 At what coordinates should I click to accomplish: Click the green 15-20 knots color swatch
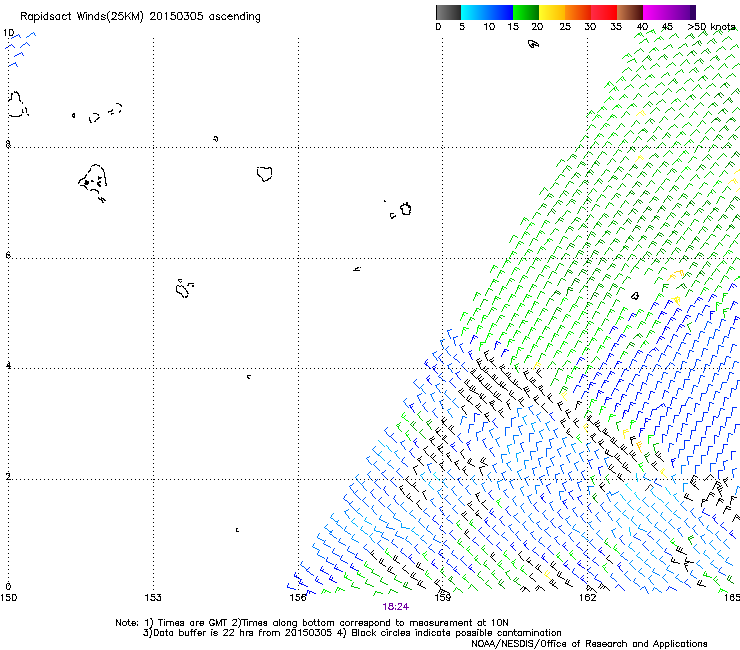(x=526, y=12)
